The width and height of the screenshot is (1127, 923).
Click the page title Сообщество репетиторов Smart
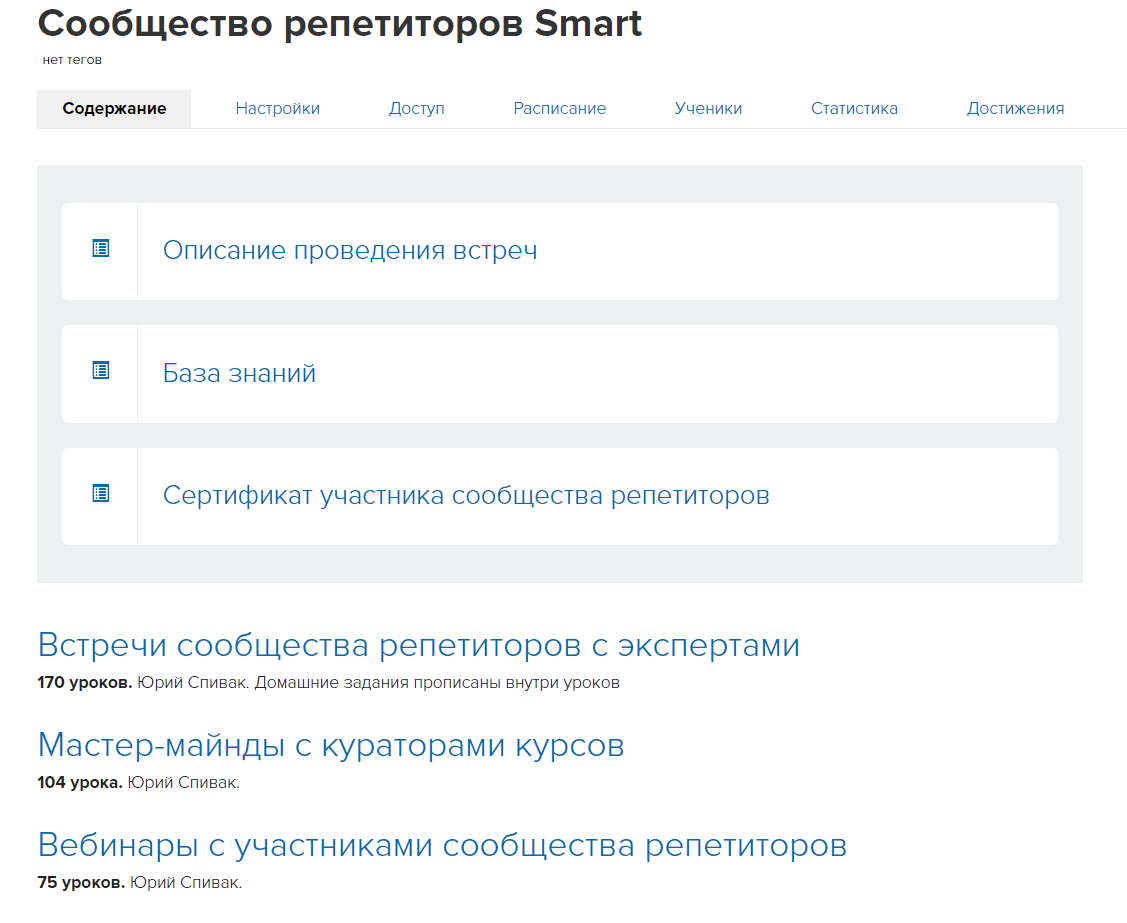pyautogui.click(x=339, y=23)
